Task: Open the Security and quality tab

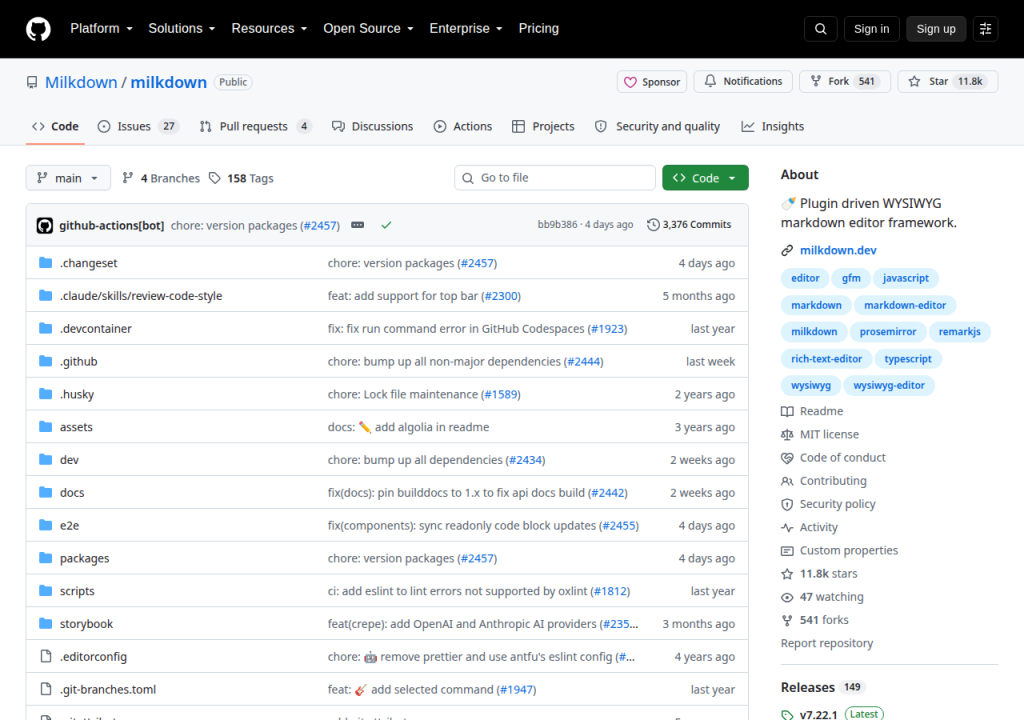Action: pos(658,126)
